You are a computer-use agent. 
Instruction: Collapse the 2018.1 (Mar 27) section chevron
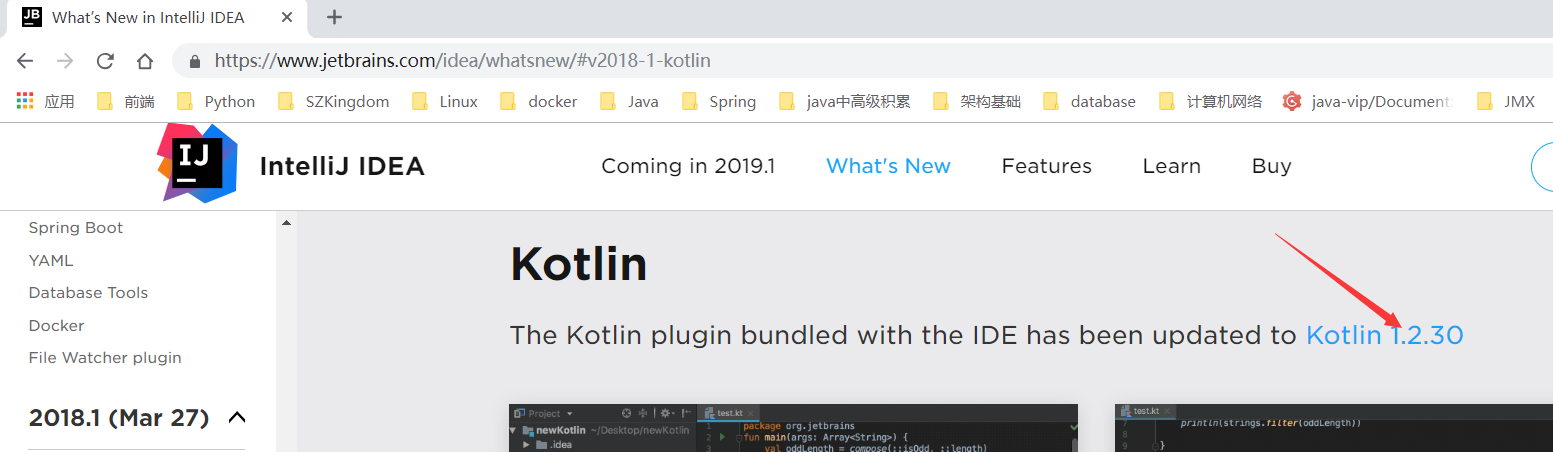[237, 417]
